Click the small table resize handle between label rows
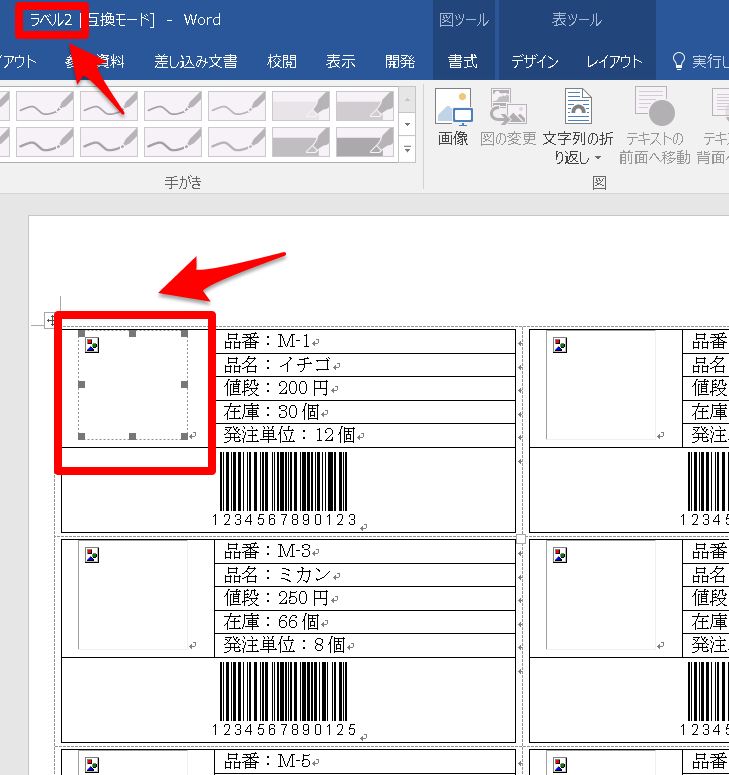The width and height of the screenshot is (729, 775). click(x=521, y=539)
